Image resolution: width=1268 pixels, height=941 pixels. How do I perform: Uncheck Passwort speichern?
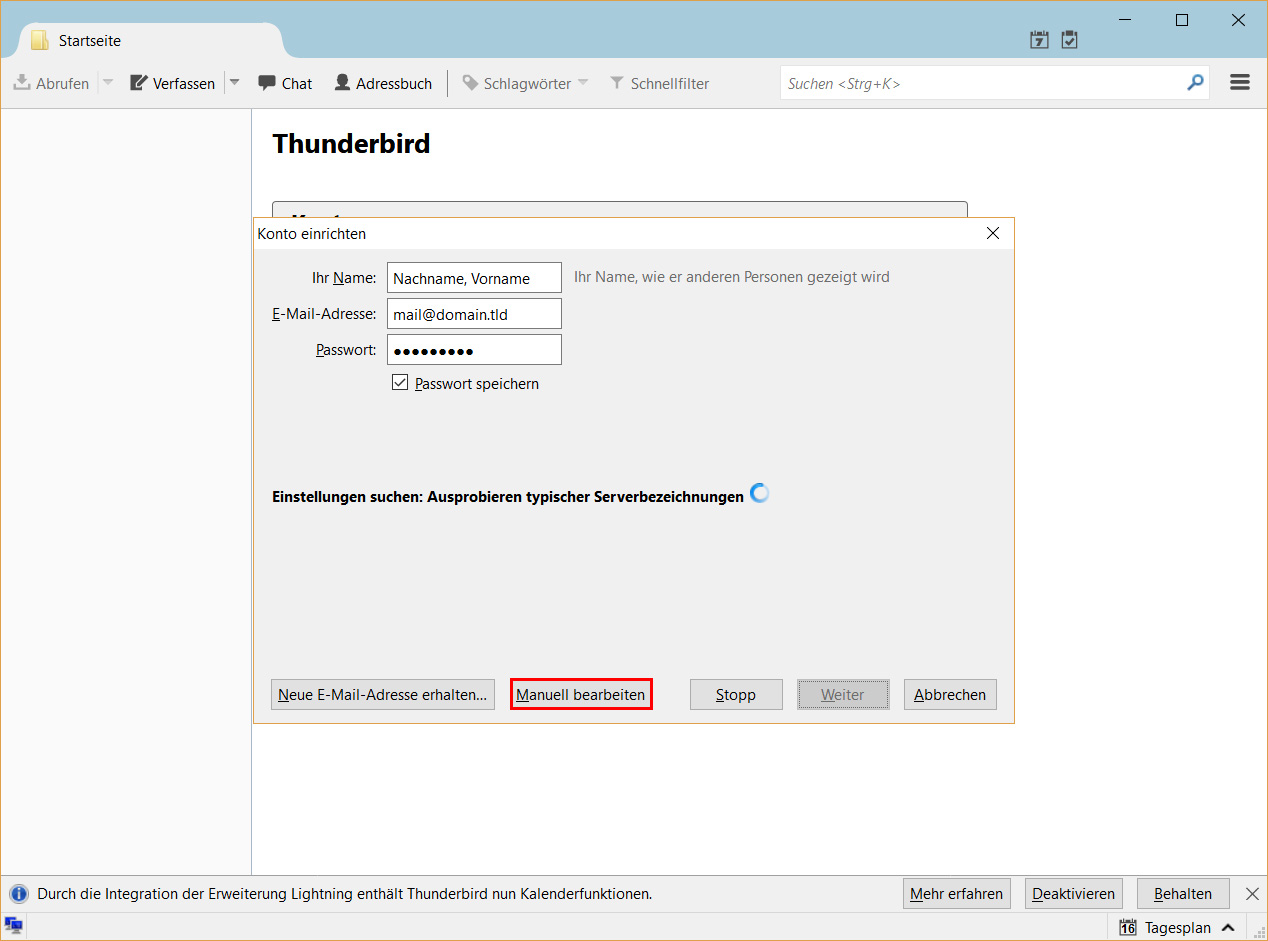pyautogui.click(x=400, y=382)
